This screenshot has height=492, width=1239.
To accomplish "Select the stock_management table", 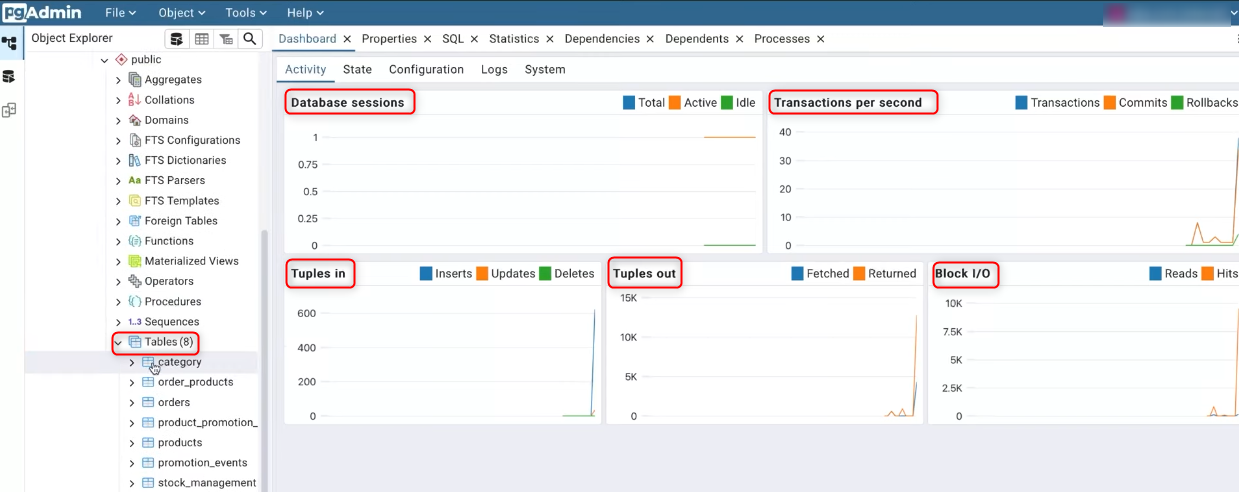I will point(206,483).
